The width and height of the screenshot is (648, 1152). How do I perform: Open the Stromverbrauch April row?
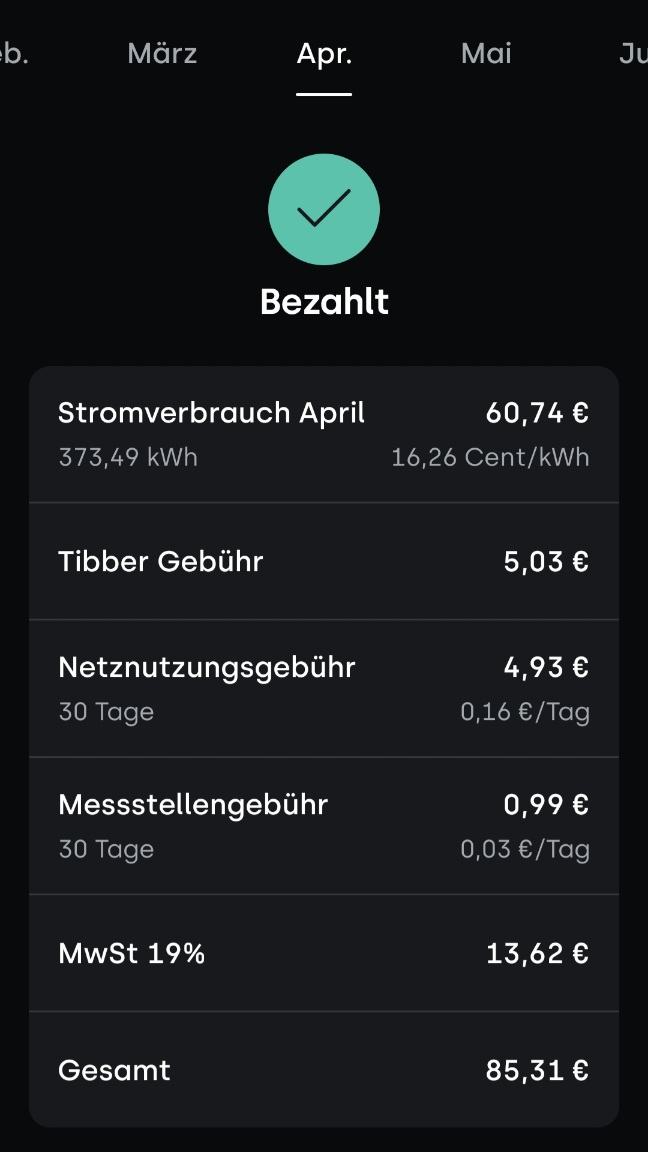[x=324, y=434]
